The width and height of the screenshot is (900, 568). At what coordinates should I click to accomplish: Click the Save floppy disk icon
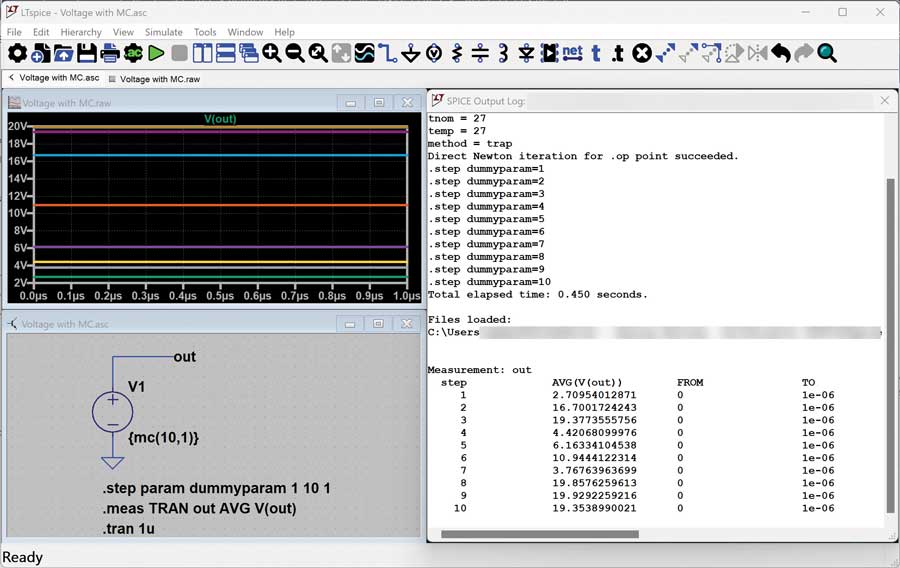pyautogui.click(x=87, y=53)
